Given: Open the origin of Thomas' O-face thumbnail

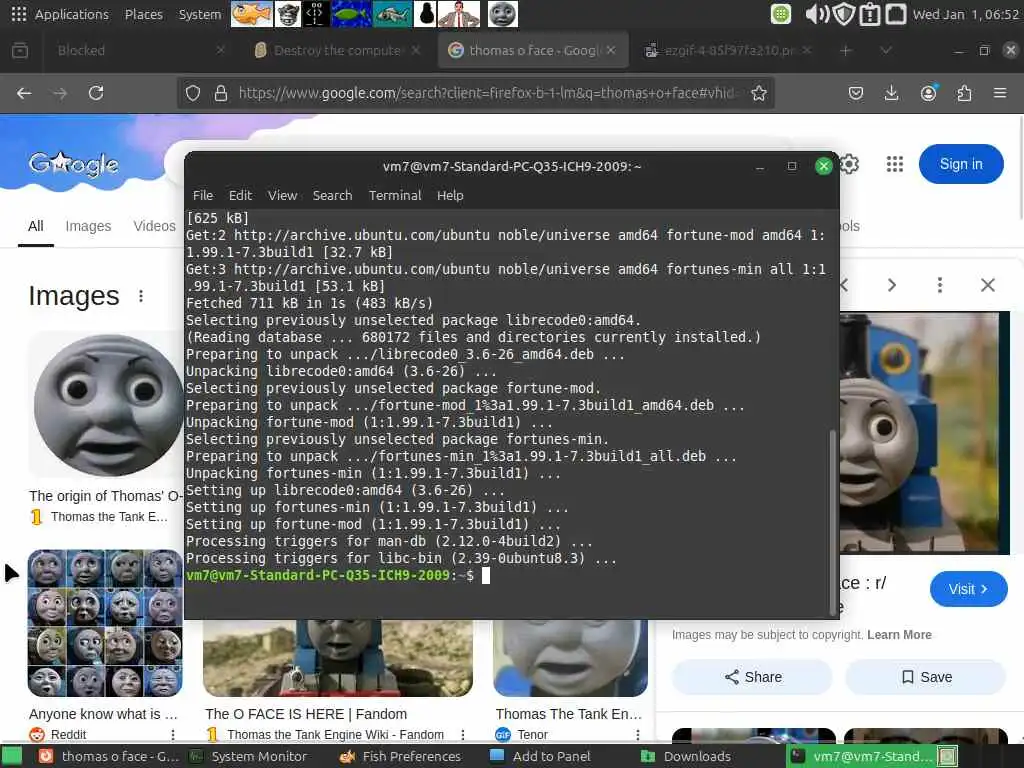Looking at the screenshot, I should tap(104, 405).
